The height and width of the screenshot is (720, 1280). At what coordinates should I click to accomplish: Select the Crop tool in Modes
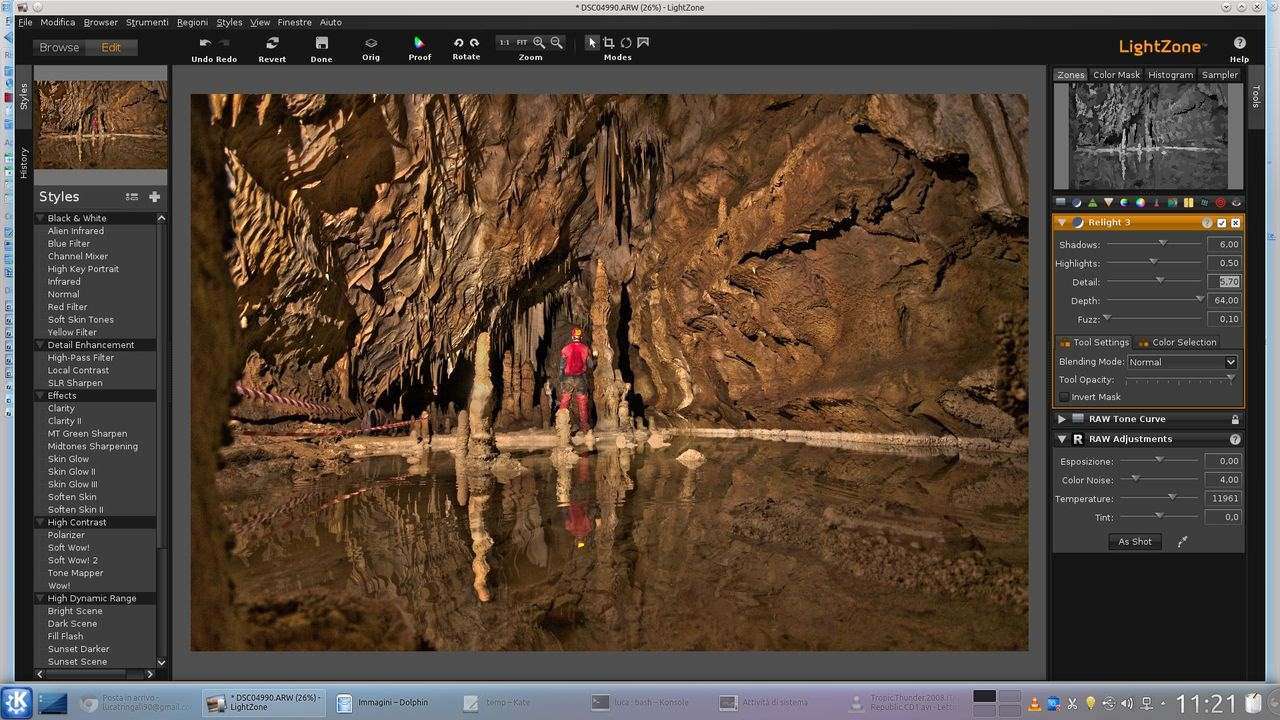pyautogui.click(x=608, y=43)
